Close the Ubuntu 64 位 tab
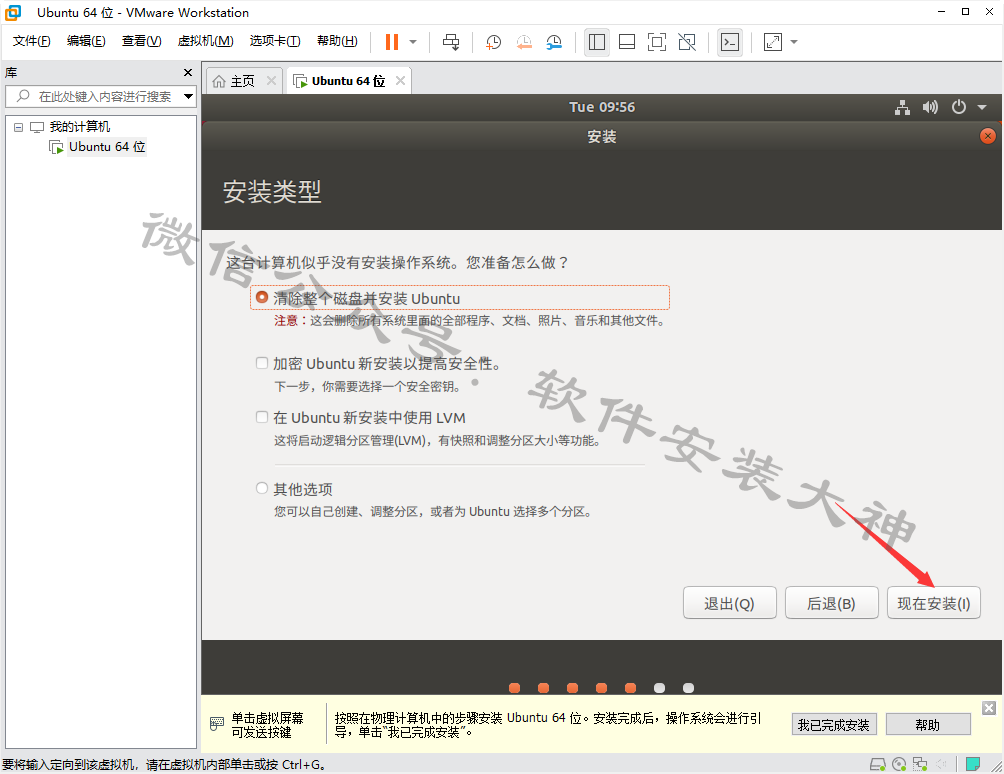This screenshot has height=774, width=1004. (x=400, y=81)
